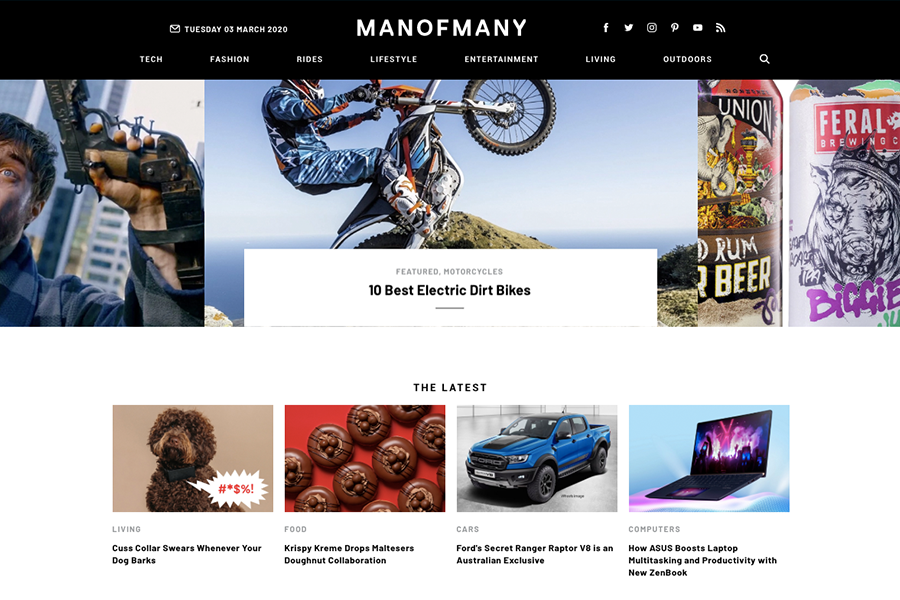900x600 pixels.
Task: Open the YouTube social icon
Action: tap(697, 28)
